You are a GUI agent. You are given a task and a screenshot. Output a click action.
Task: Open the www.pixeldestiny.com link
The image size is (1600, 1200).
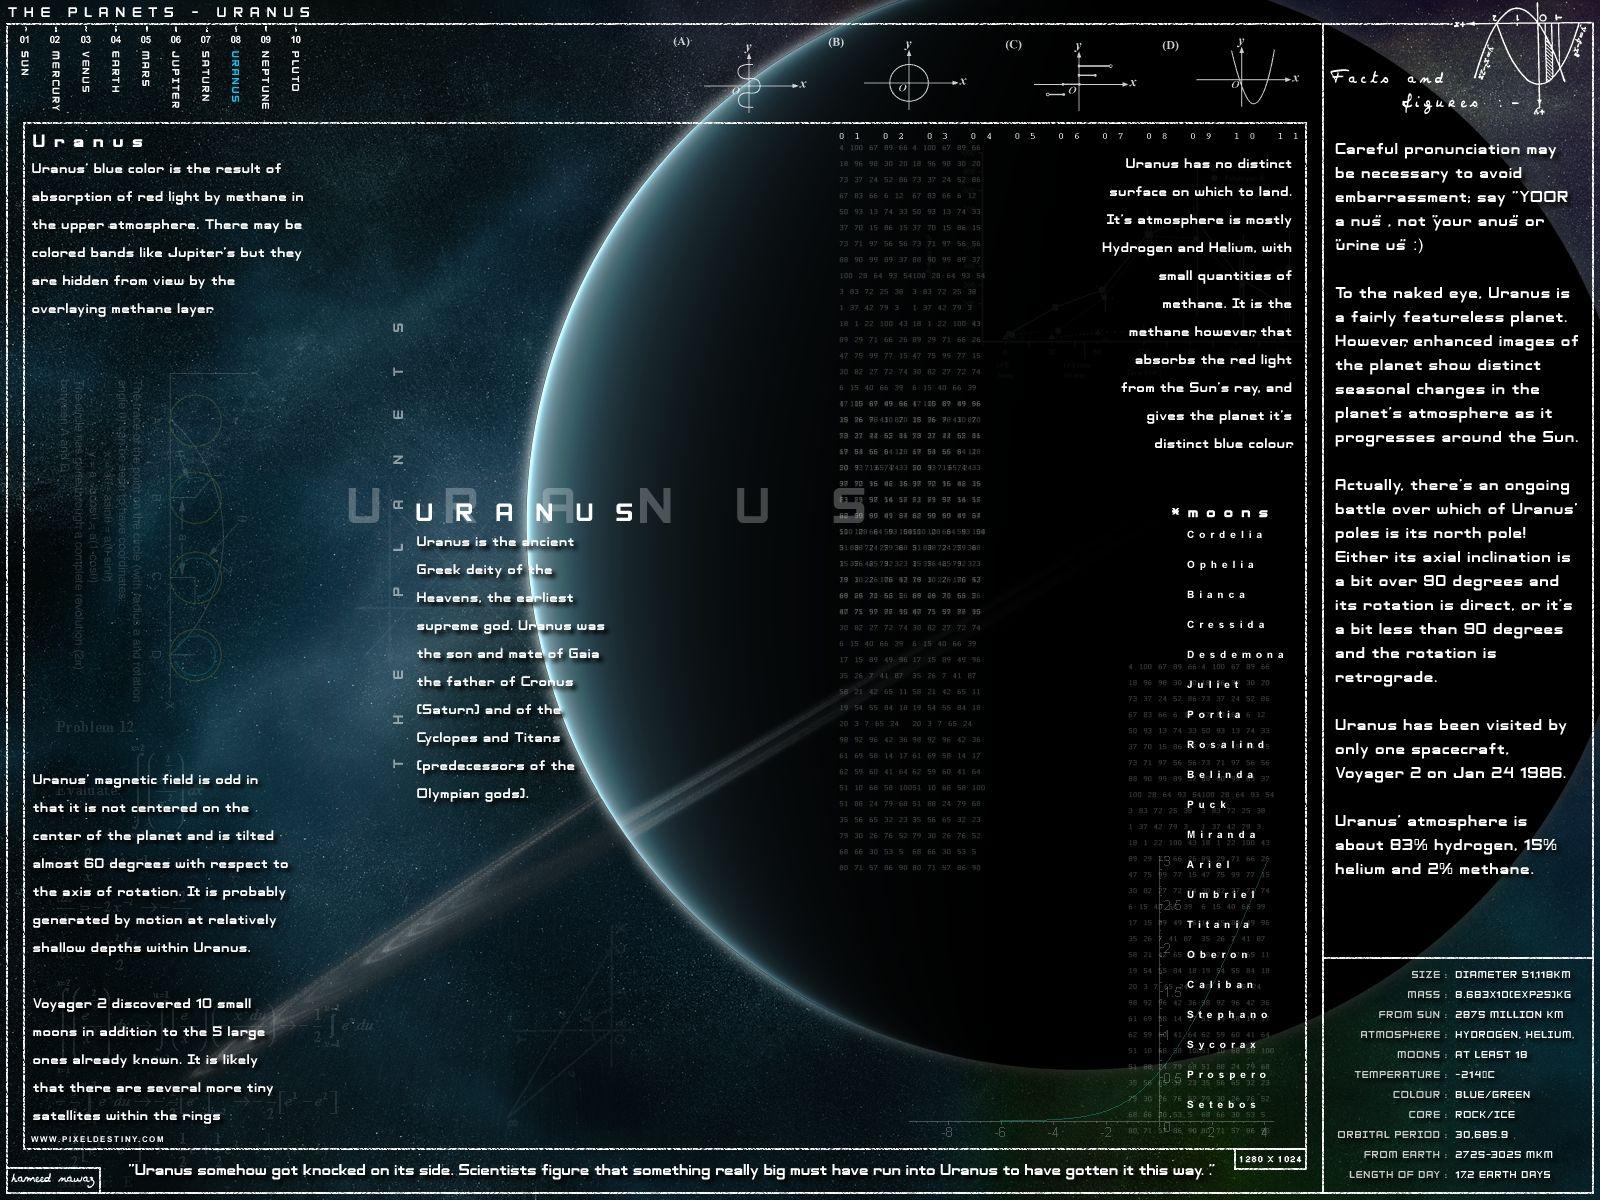point(98,1139)
